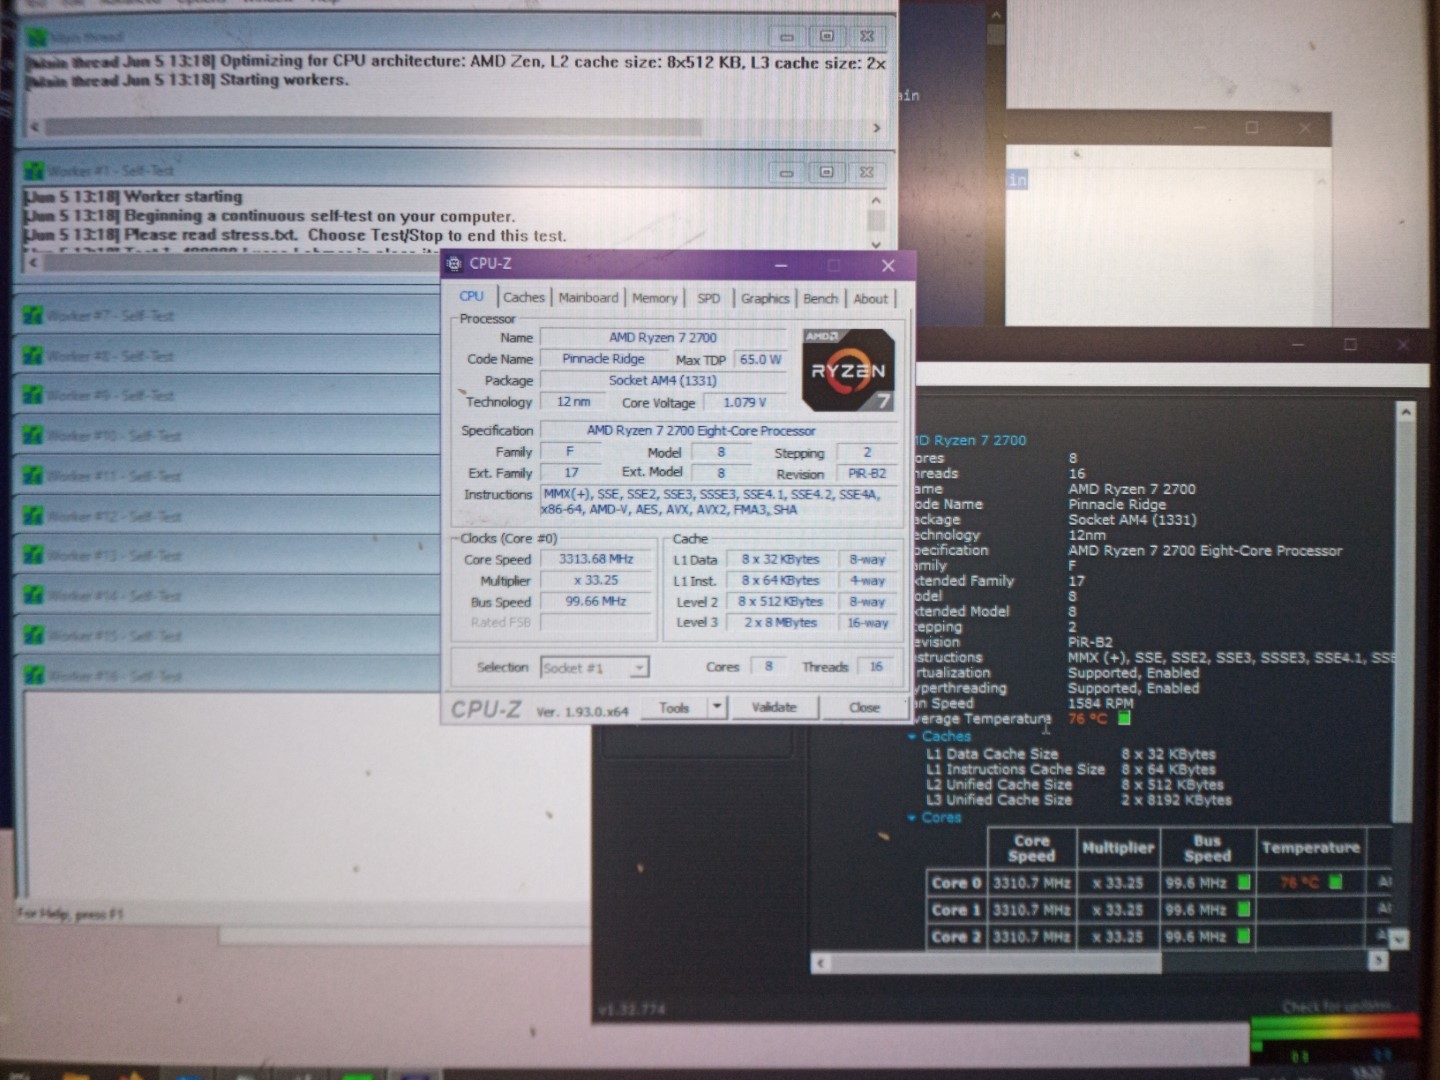Minimize the Main thread child window
The height and width of the screenshot is (1080, 1440).
click(x=787, y=37)
